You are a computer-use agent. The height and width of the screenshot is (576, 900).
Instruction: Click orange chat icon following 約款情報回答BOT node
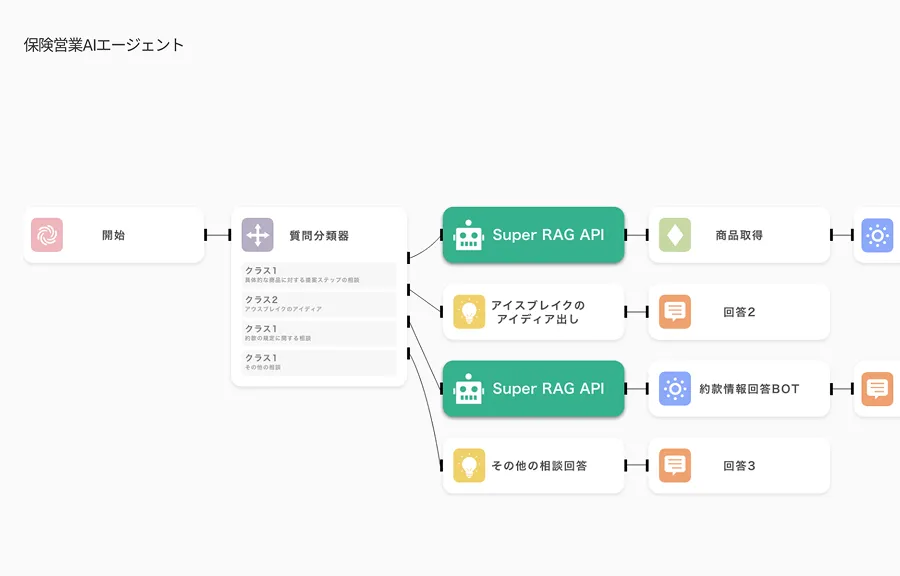[878, 389]
